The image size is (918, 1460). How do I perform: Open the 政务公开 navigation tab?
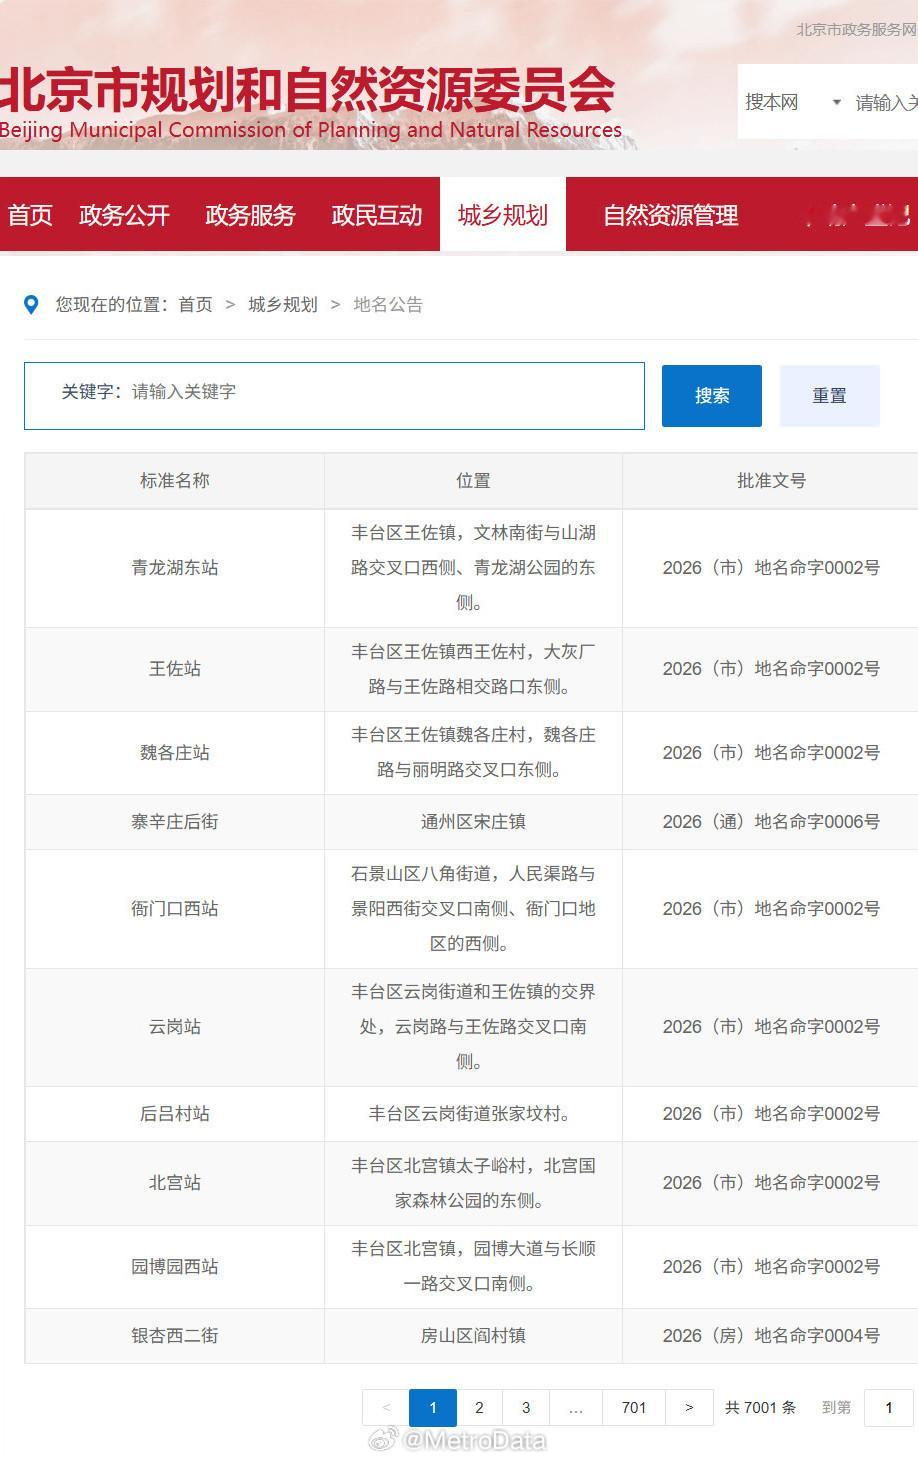(x=125, y=215)
